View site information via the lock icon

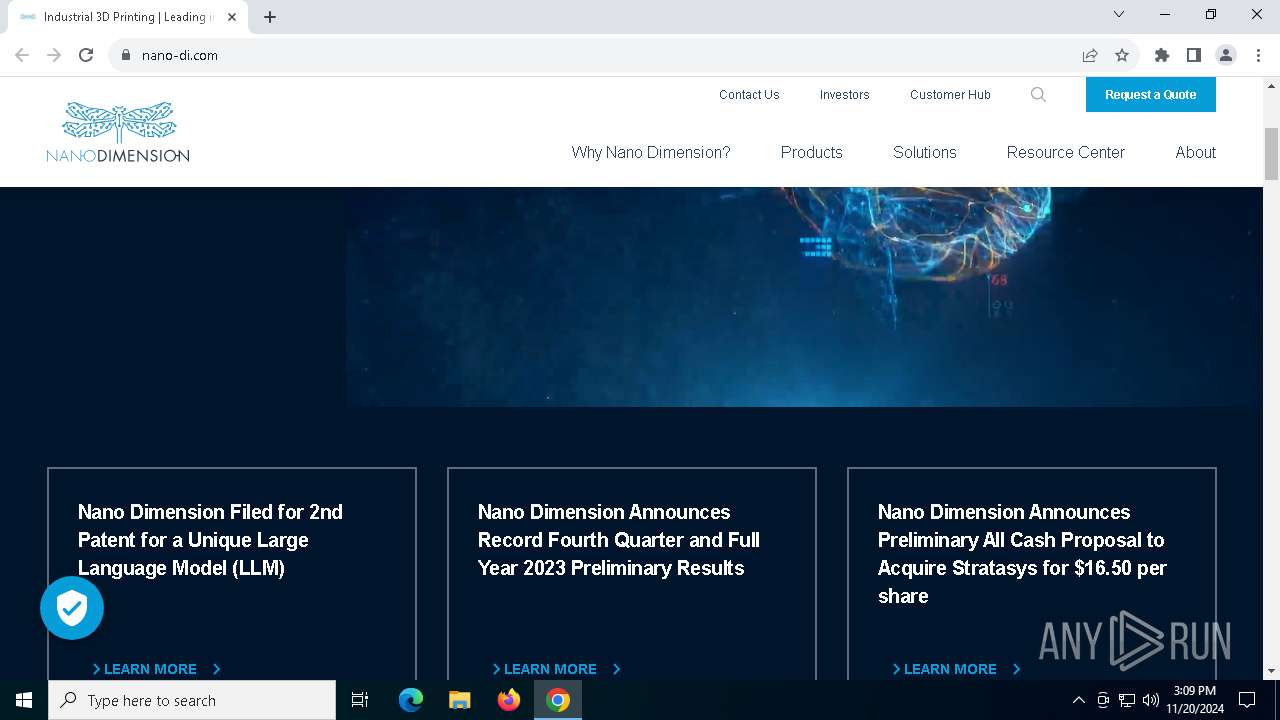pos(126,55)
